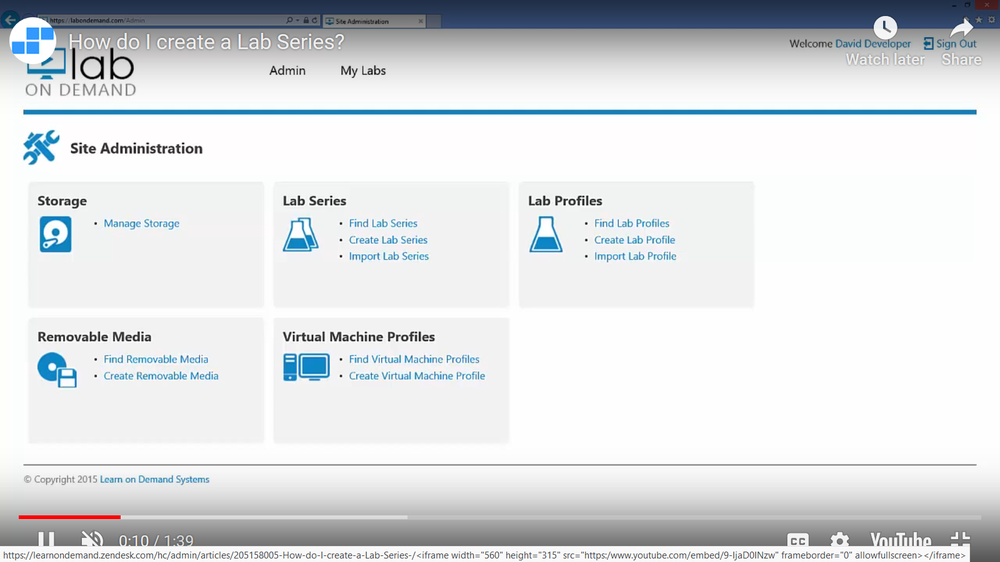Open Find Virtual Machine Profiles link
This screenshot has height=562, width=1000.
point(414,359)
